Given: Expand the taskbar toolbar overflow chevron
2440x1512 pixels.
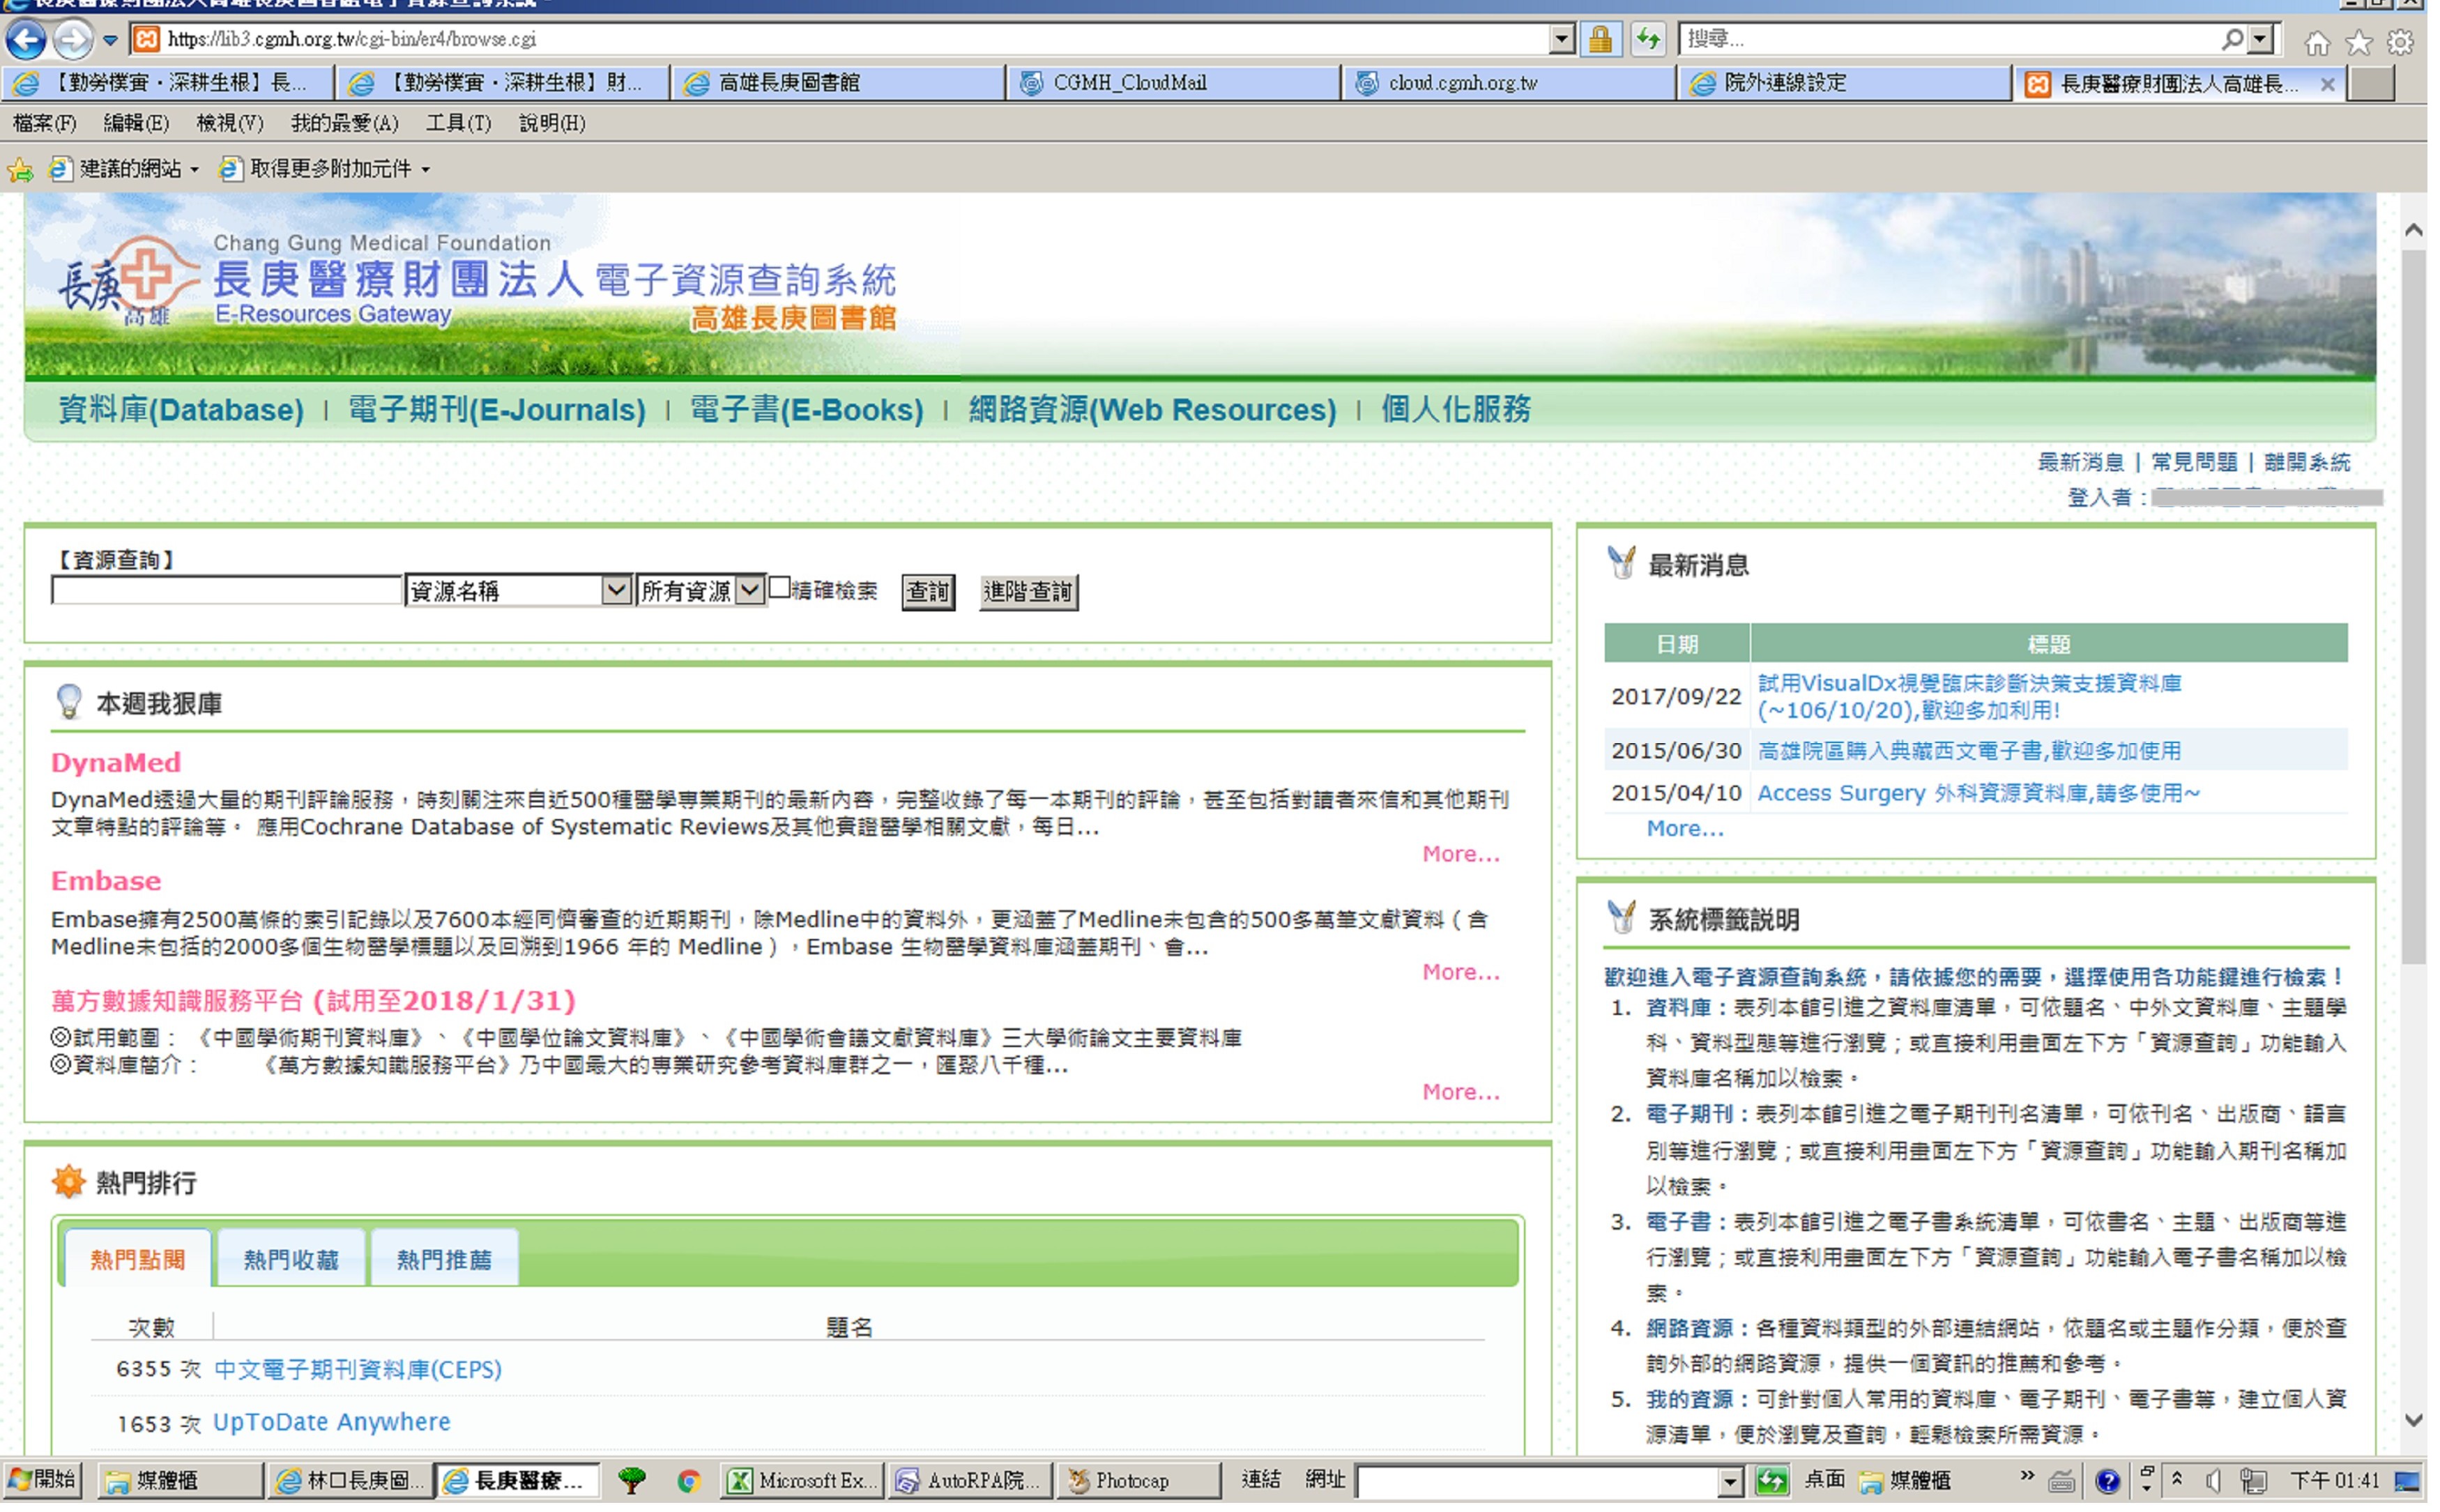Looking at the screenshot, I should pos(2027,1477).
